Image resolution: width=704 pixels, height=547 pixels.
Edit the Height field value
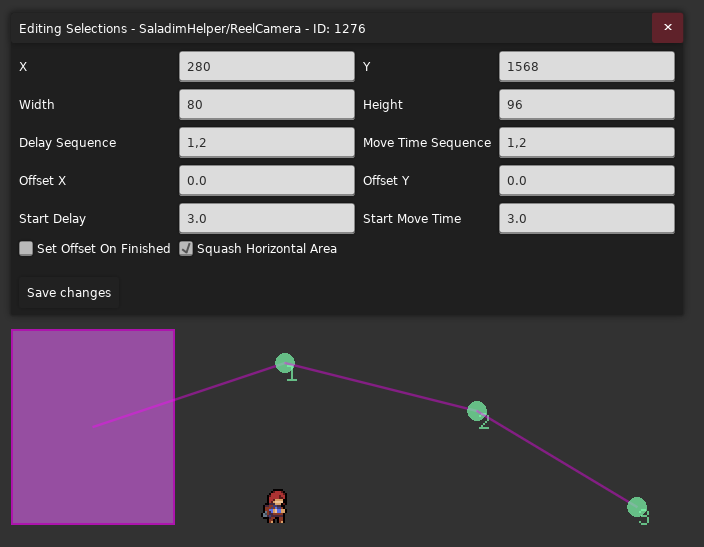click(586, 104)
